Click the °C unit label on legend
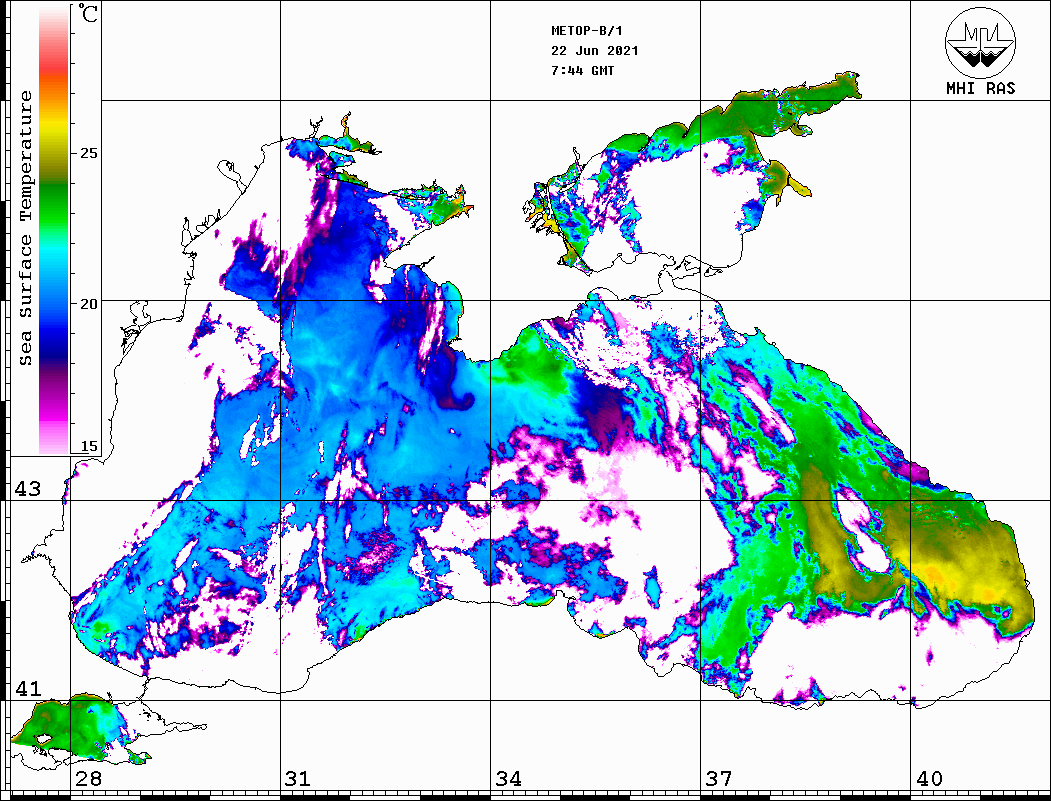 [x=88, y=13]
